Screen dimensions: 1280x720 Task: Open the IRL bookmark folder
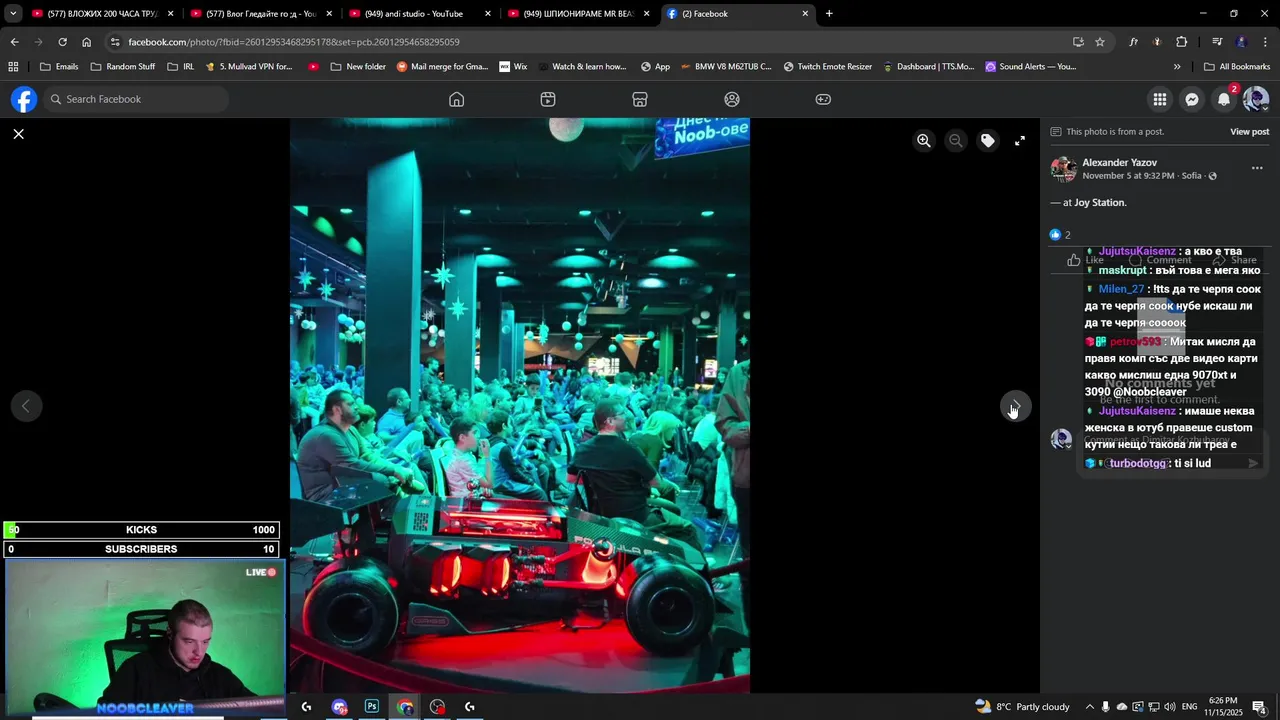[181, 67]
